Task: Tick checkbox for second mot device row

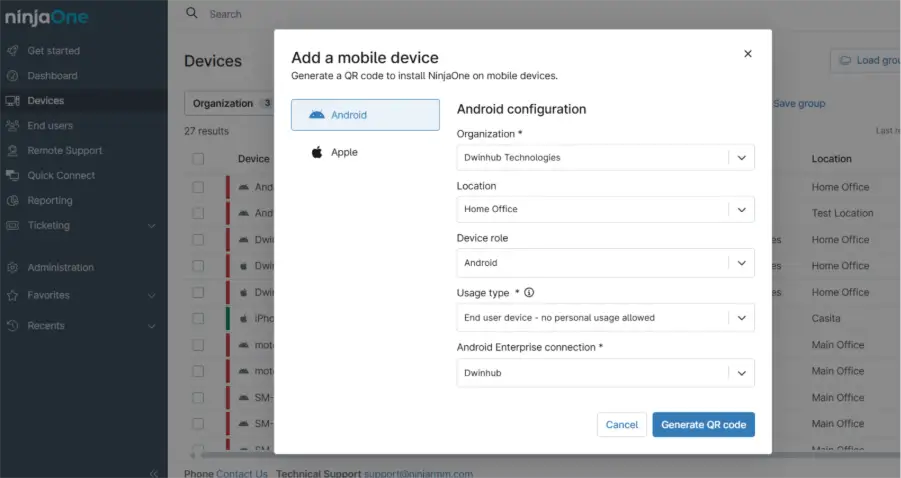Action: [198, 371]
